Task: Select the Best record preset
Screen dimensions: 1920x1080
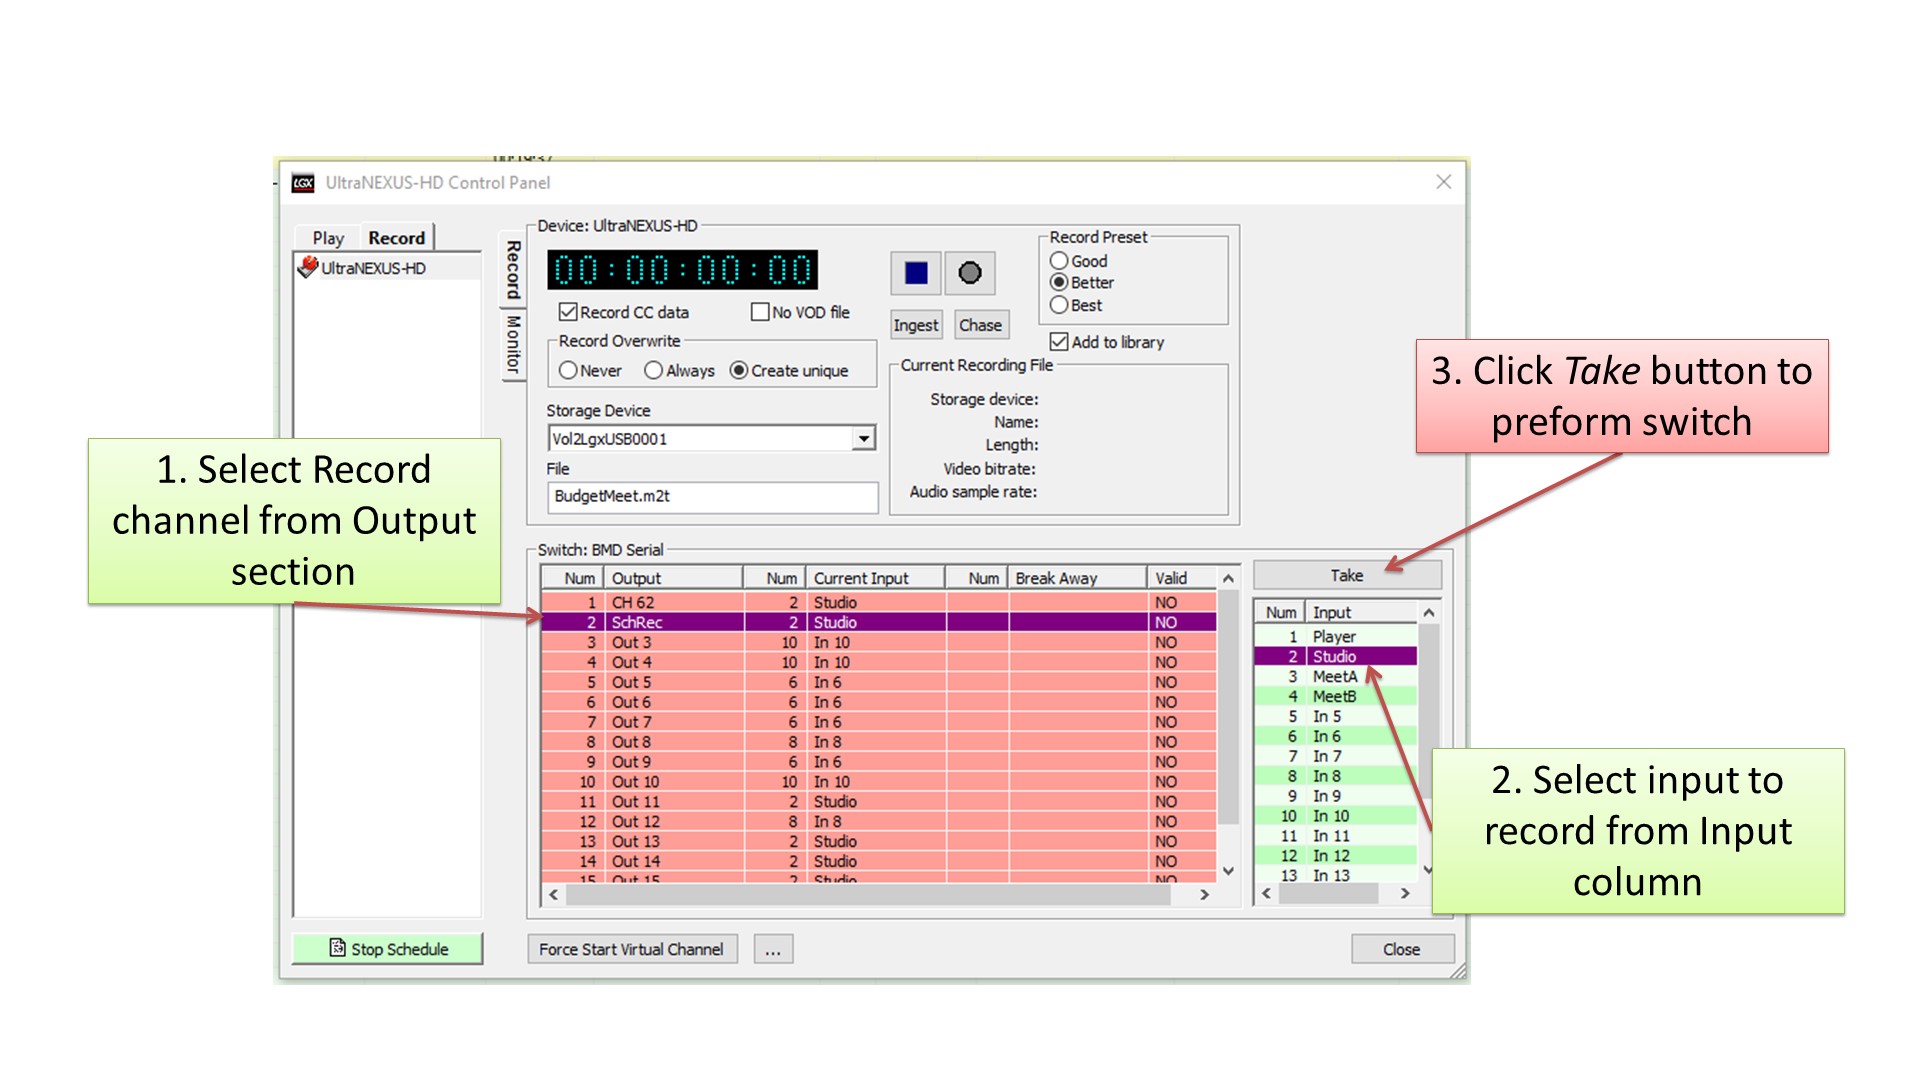Action: (1059, 305)
